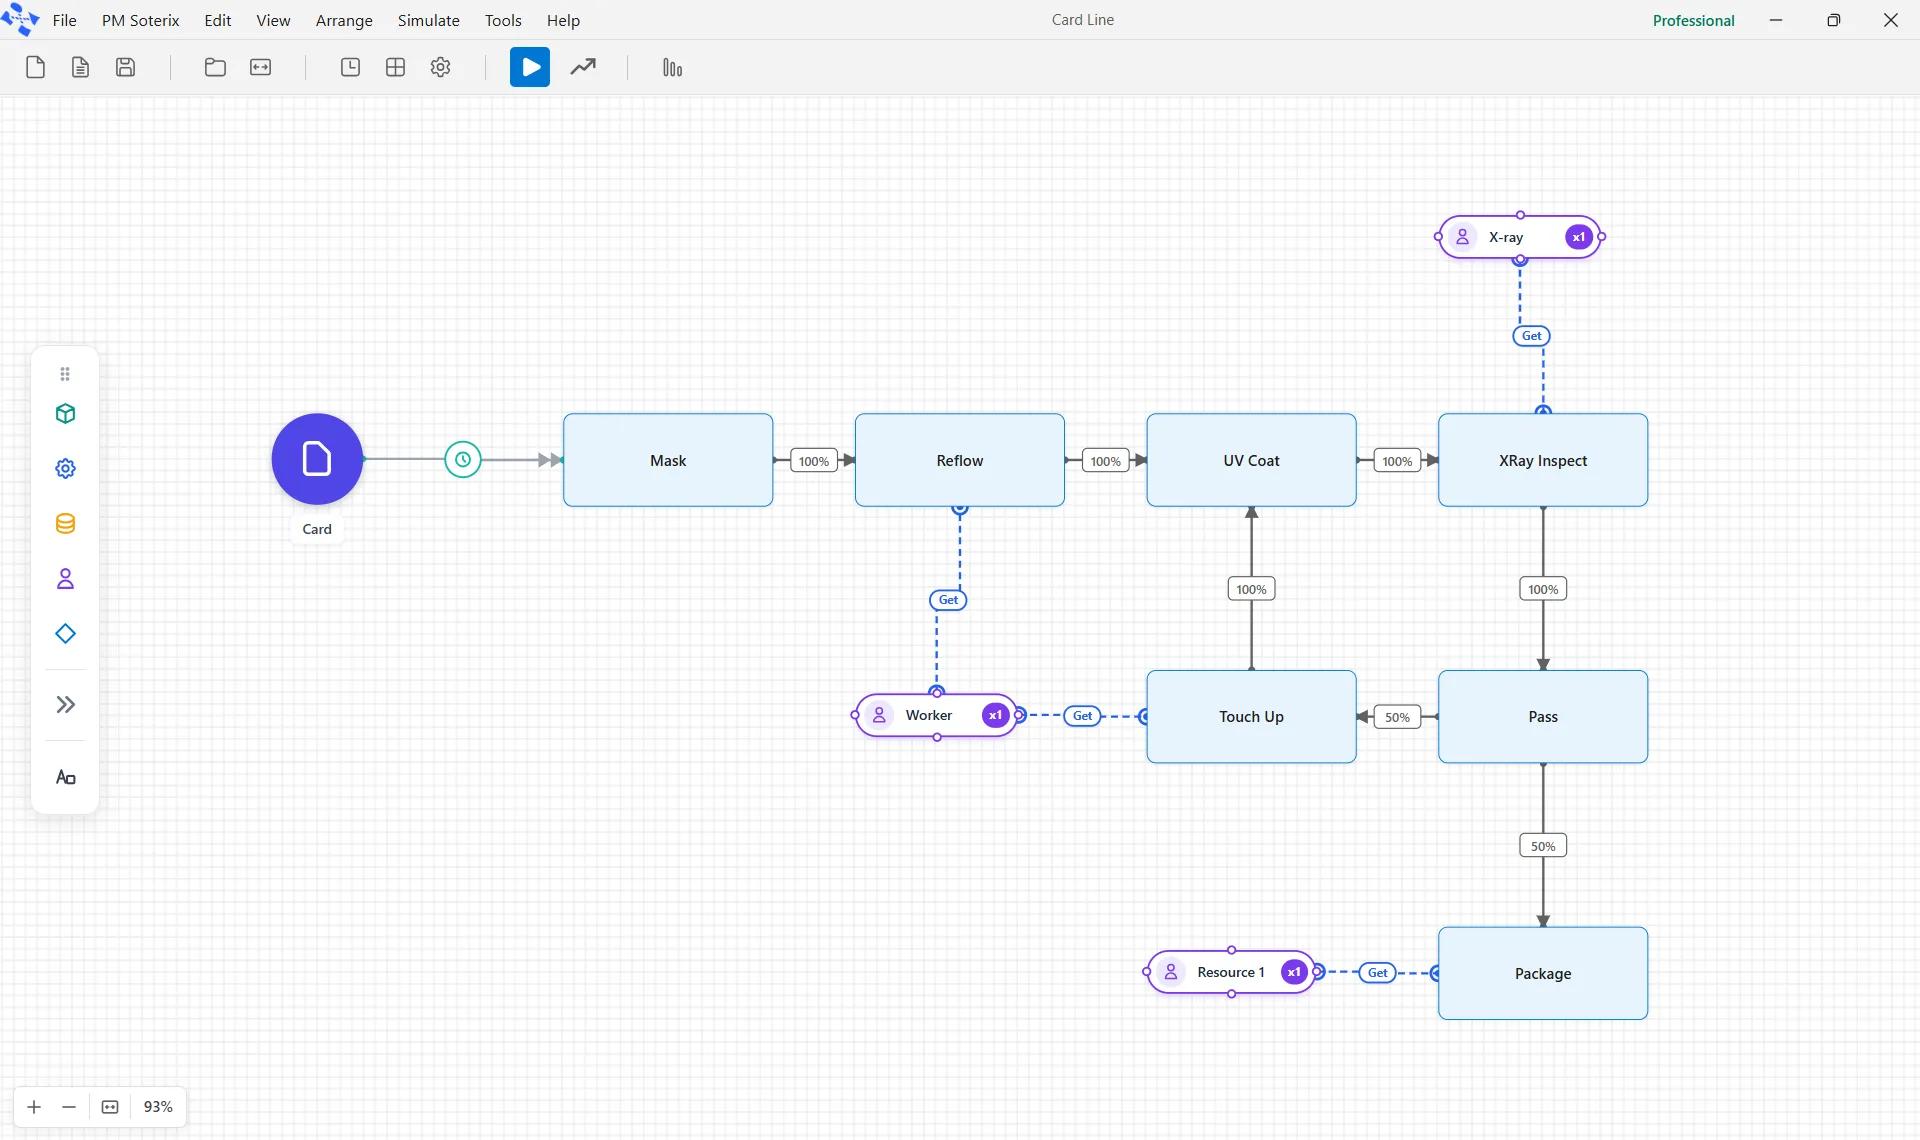Select the text label tool
1920x1140 pixels.
pos(65,777)
